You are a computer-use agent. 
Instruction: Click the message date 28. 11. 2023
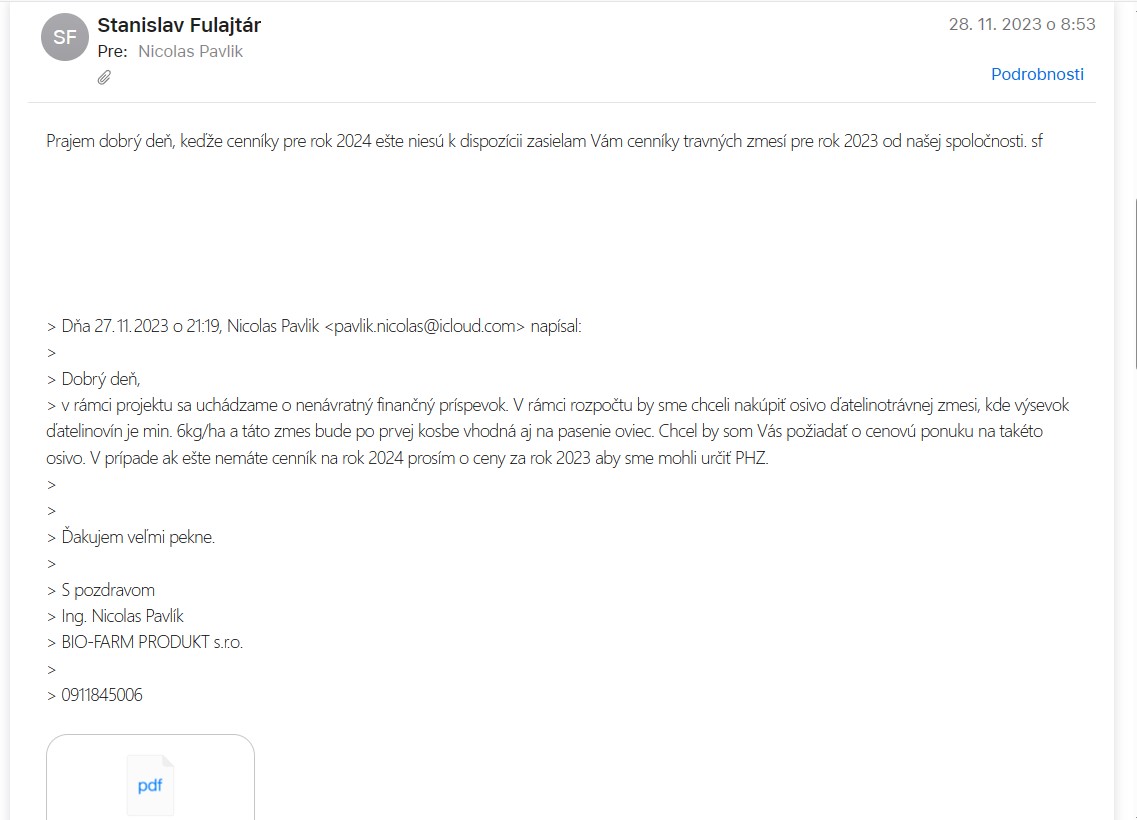(1021, 25)
